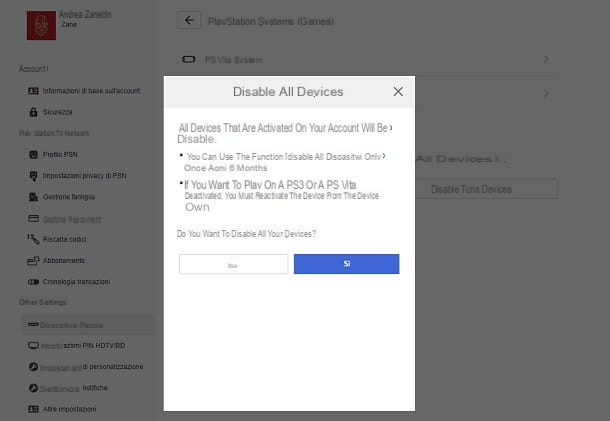
Task: Click the Riscatta codici key icon
Action: tap(33, 239)
